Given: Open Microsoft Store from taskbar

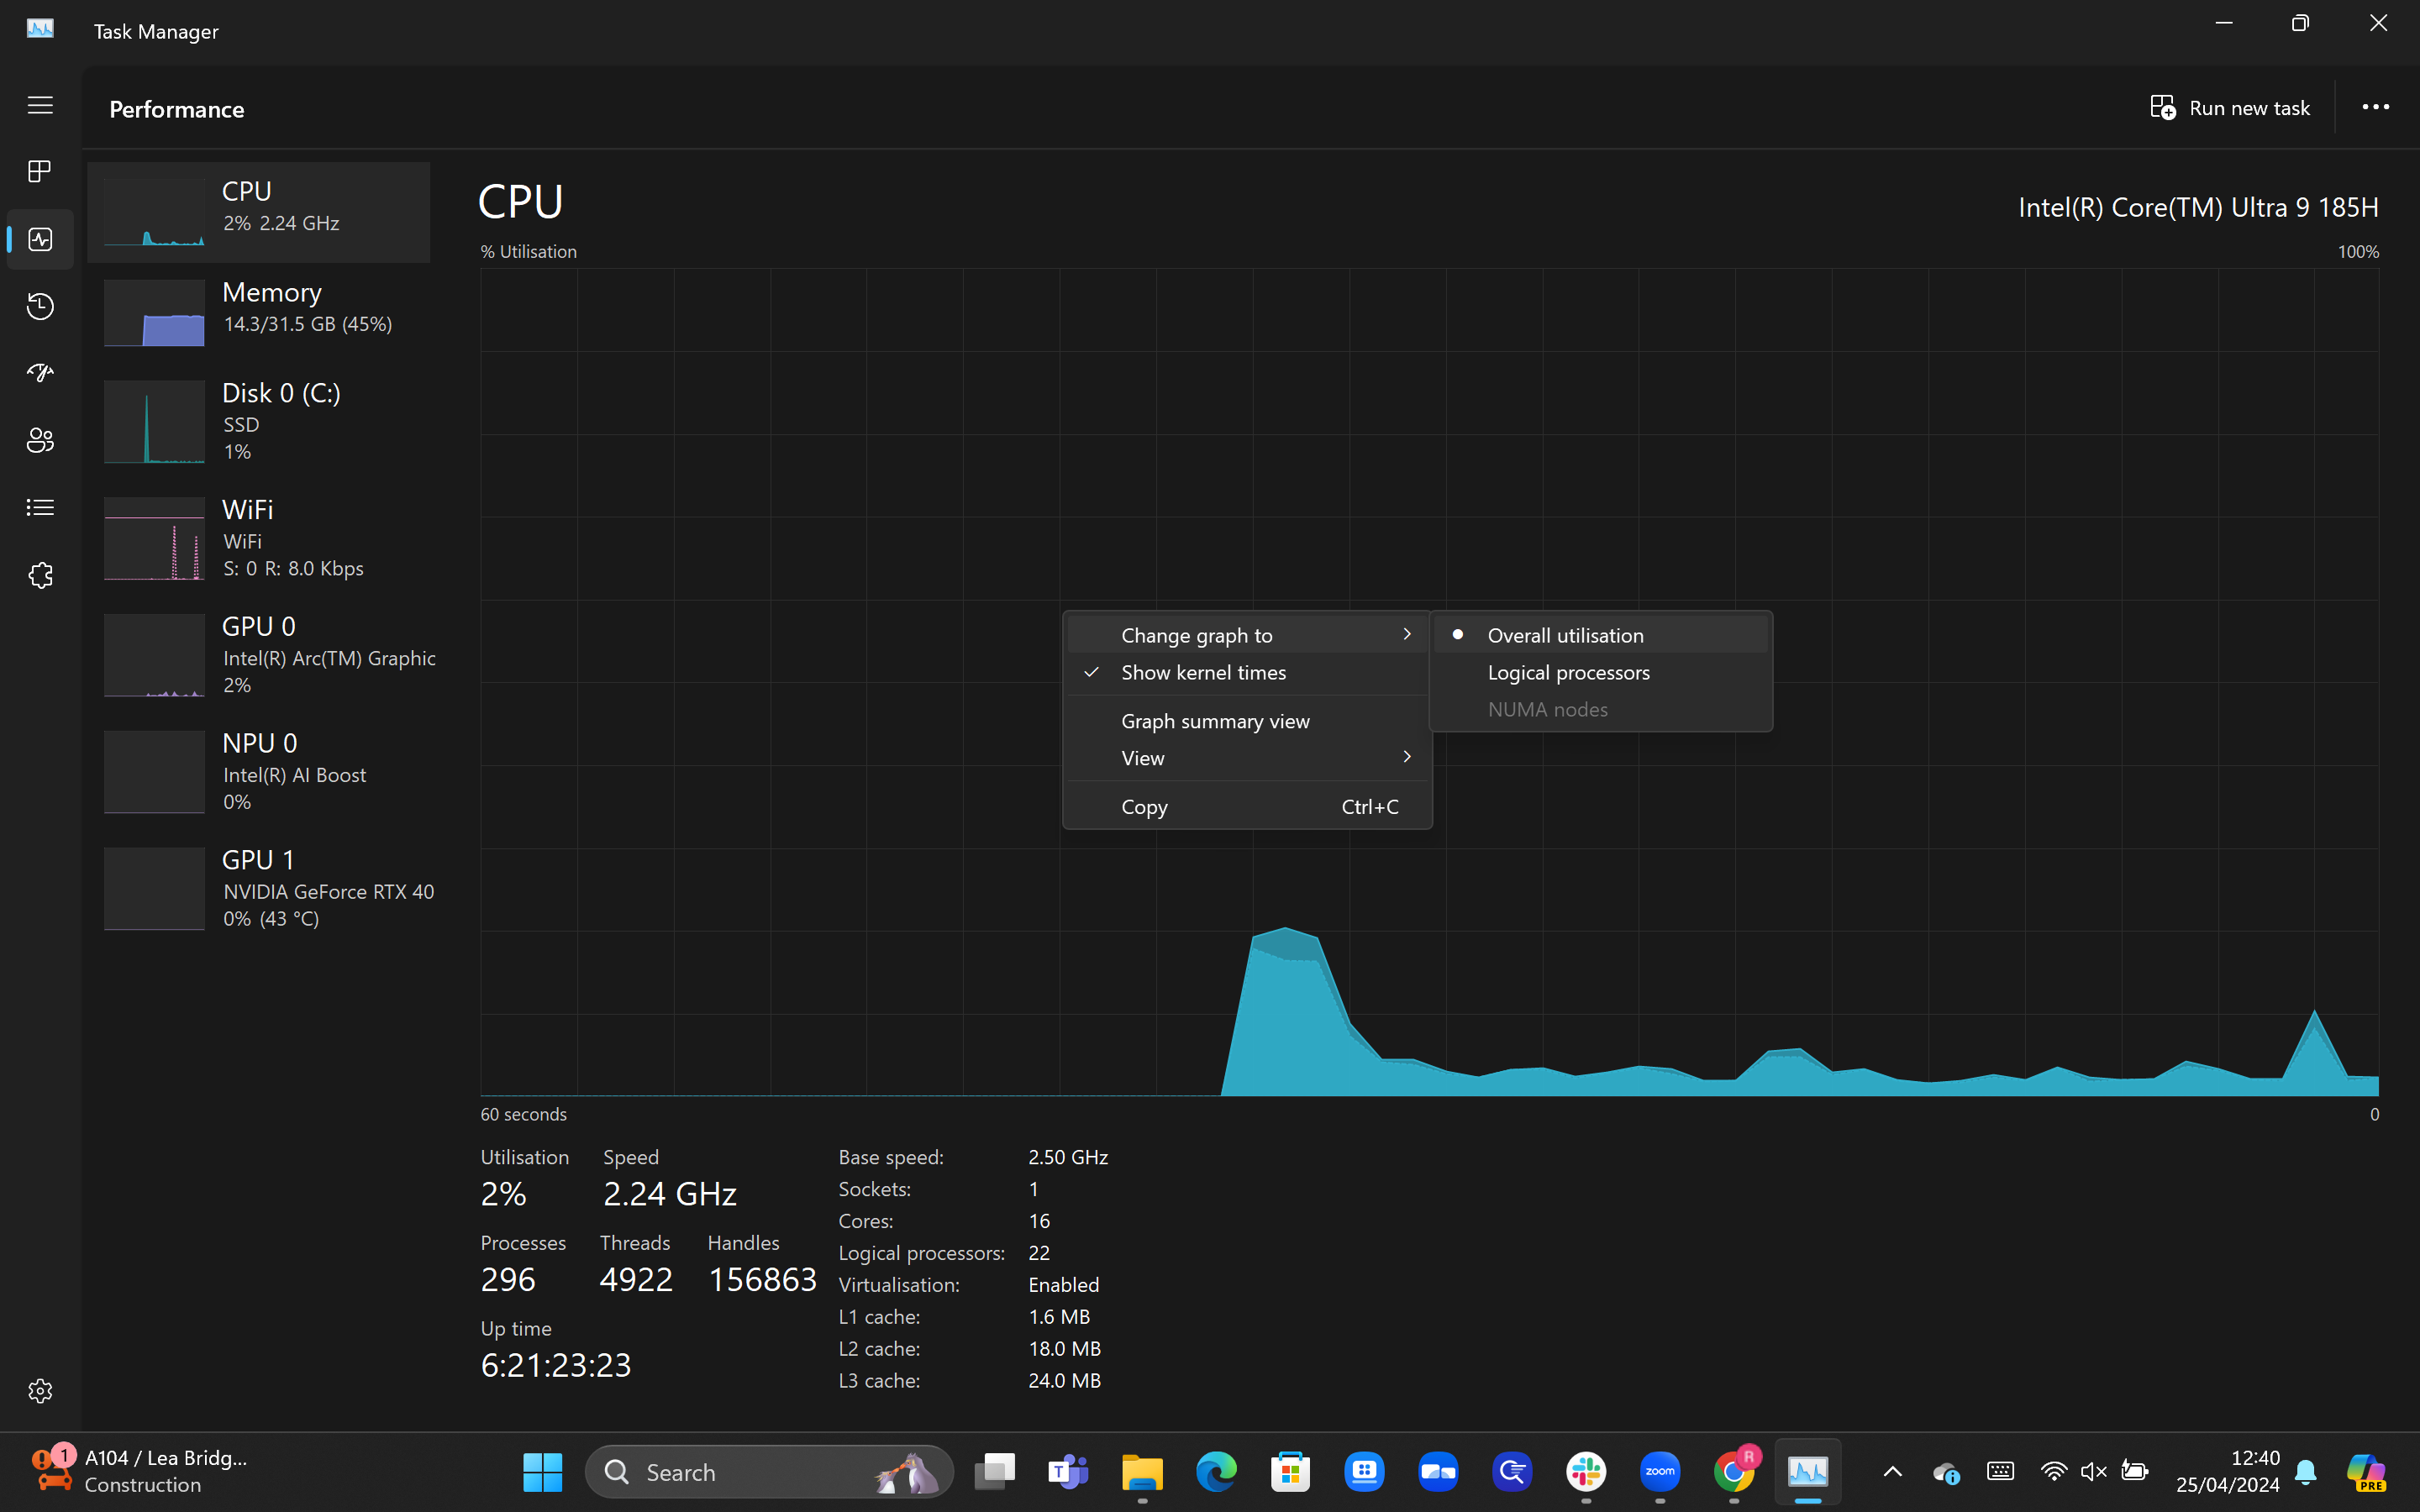Looking at the screenshot, I should (1290, 1472).
